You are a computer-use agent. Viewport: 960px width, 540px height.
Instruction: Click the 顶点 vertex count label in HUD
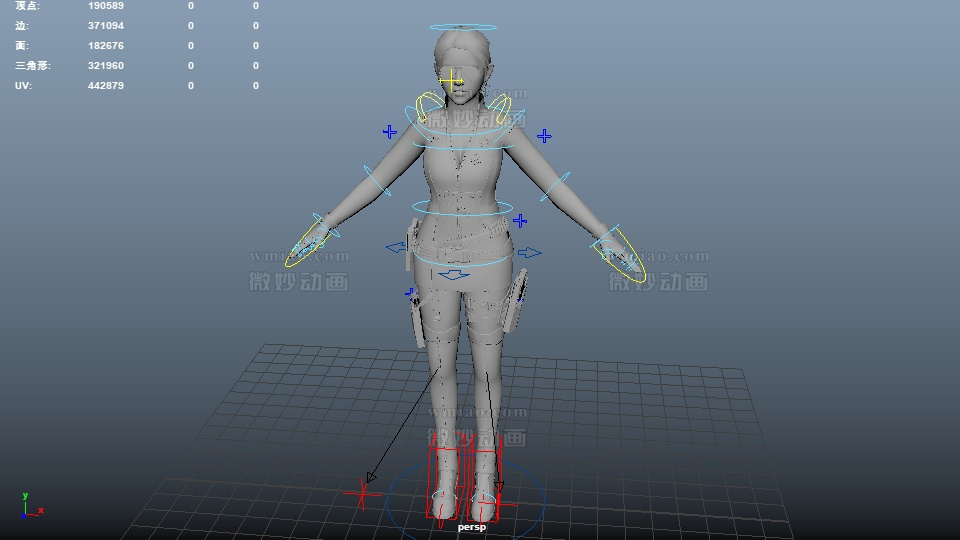point(26,6)
